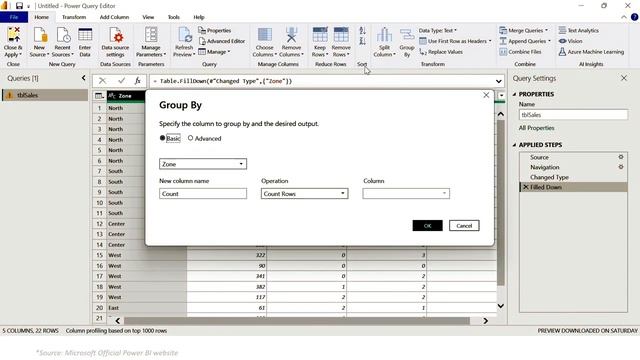
Task: Open the Count Rows operation dropdown
Action: pyautogui.click(x=304, y=193)
